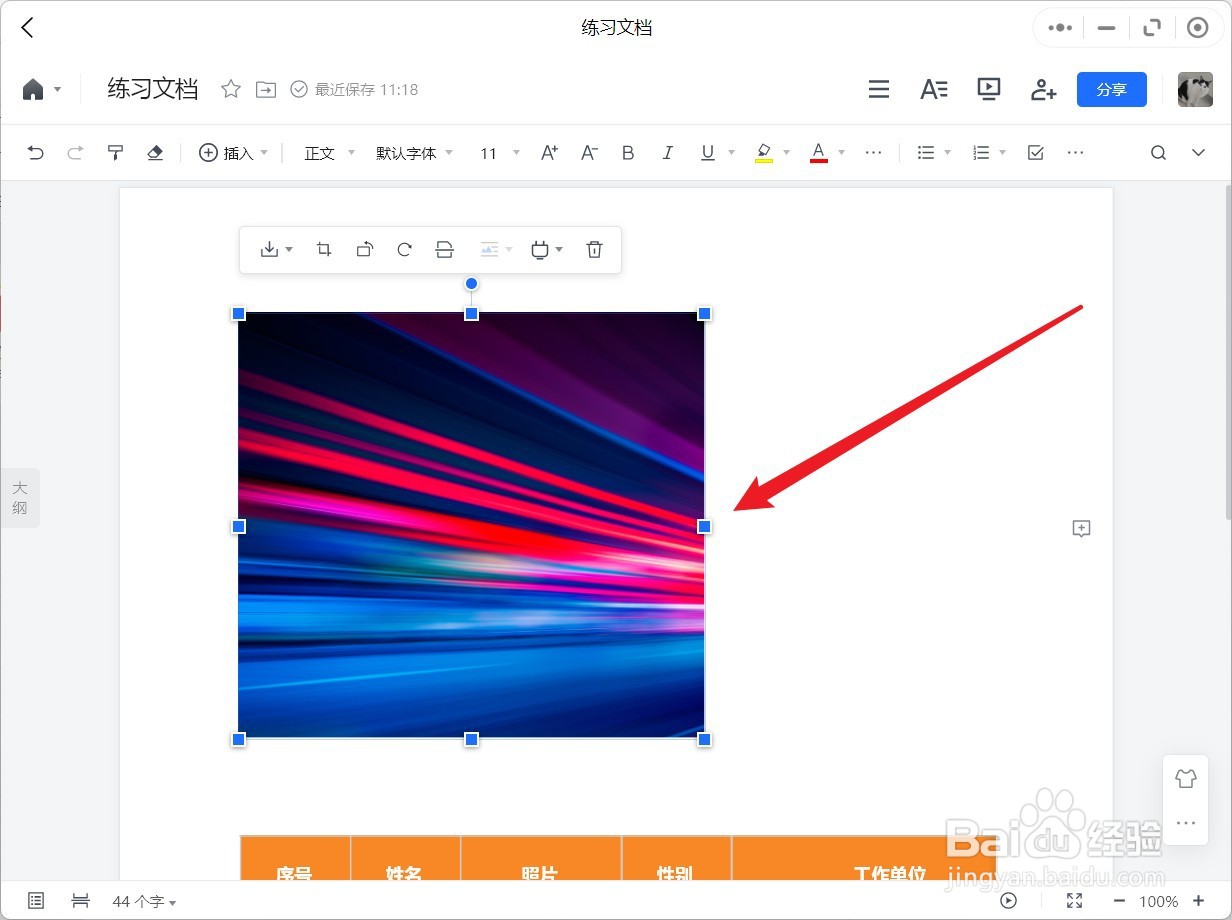The image size is (1232, 920).
Task: Apply italic formatting
Action: click(667, 152)
